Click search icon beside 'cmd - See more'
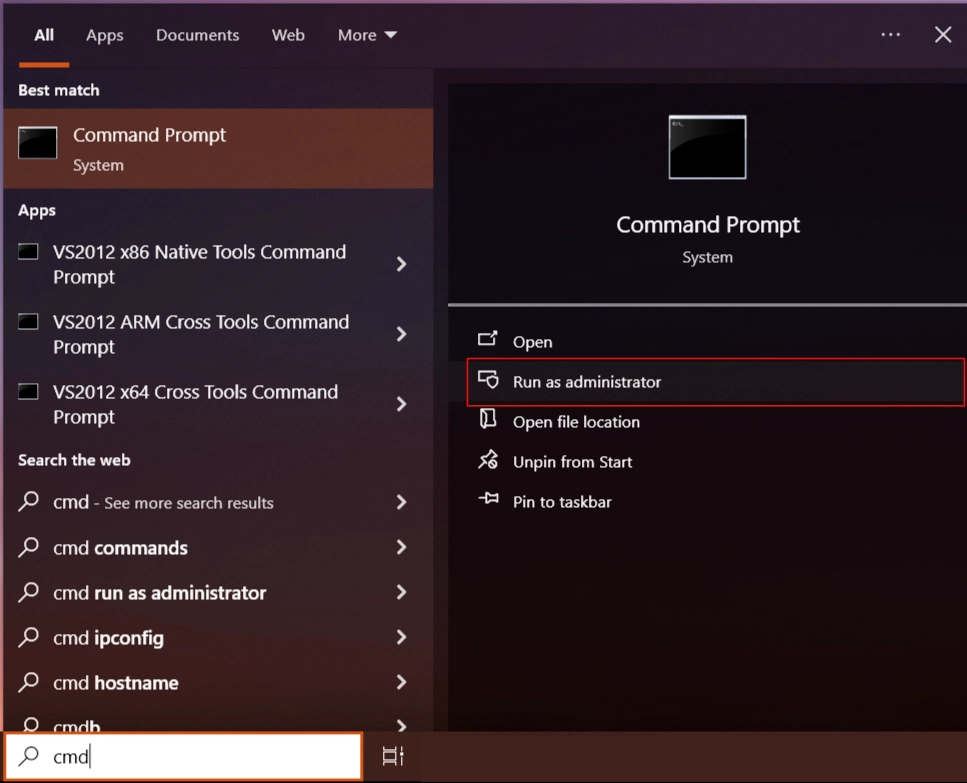 29,501
